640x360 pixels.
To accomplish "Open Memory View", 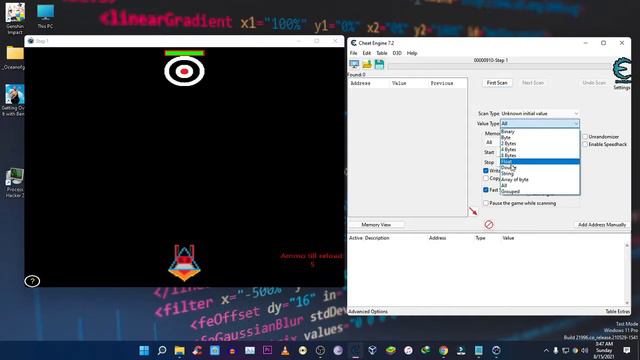I will pos(376,224).
